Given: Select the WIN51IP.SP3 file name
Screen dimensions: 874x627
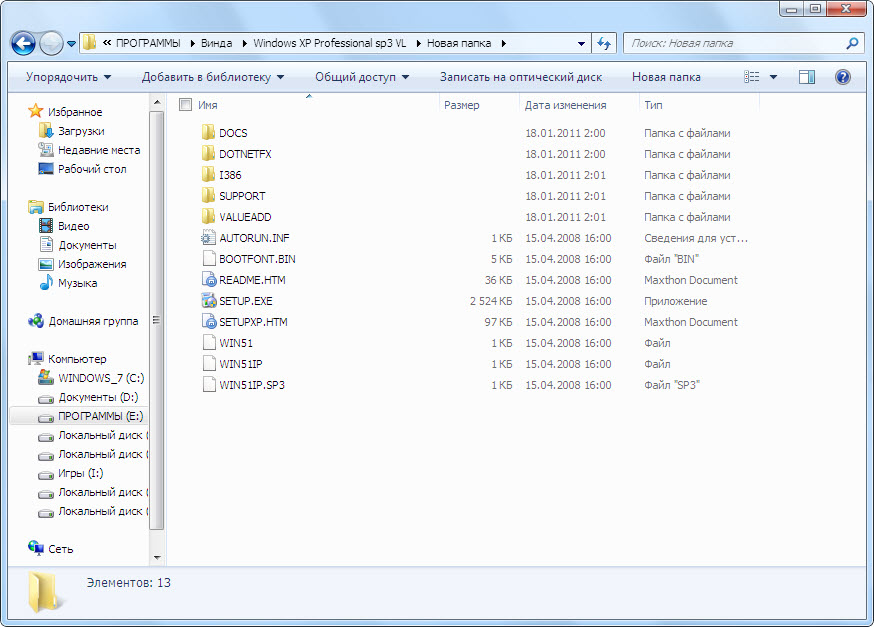Looking at the screenshot, I should point(252,385).
